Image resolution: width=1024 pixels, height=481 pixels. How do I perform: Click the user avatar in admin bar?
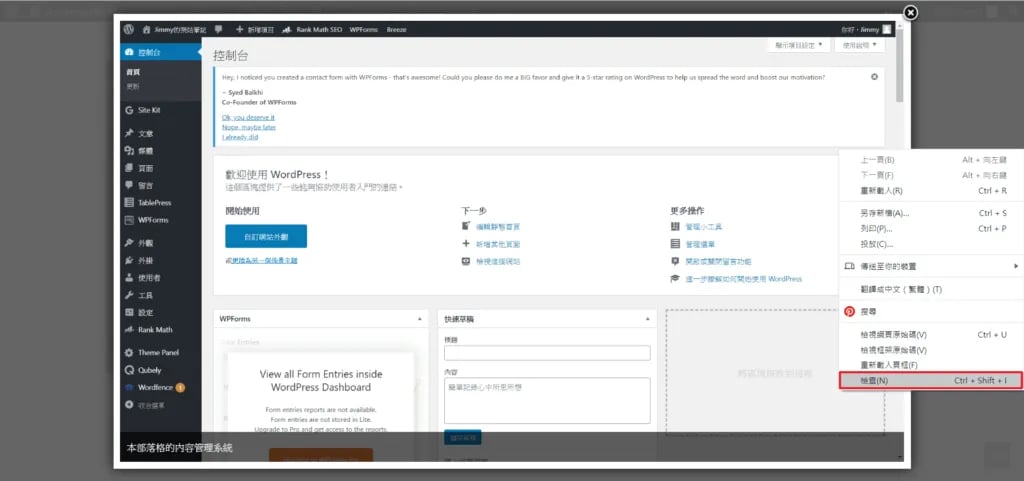886,29
